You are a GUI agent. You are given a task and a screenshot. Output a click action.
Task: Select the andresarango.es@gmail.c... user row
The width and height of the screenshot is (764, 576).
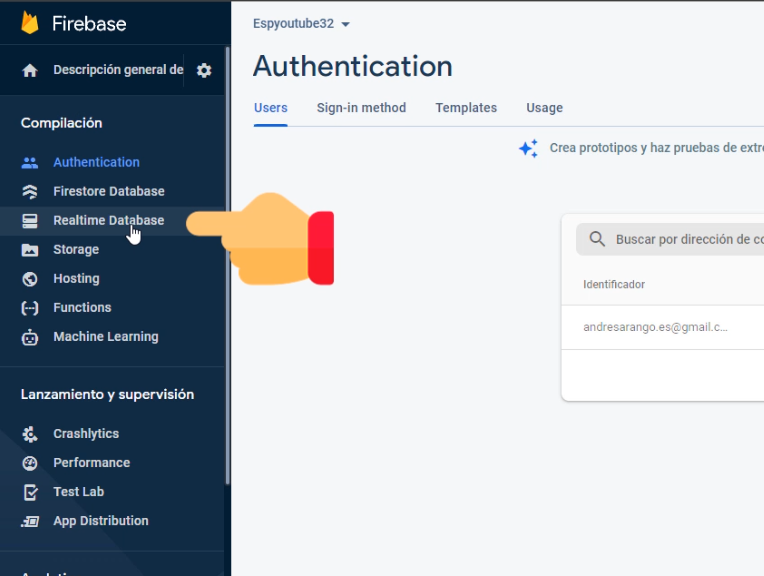click(x=663, y=327)
